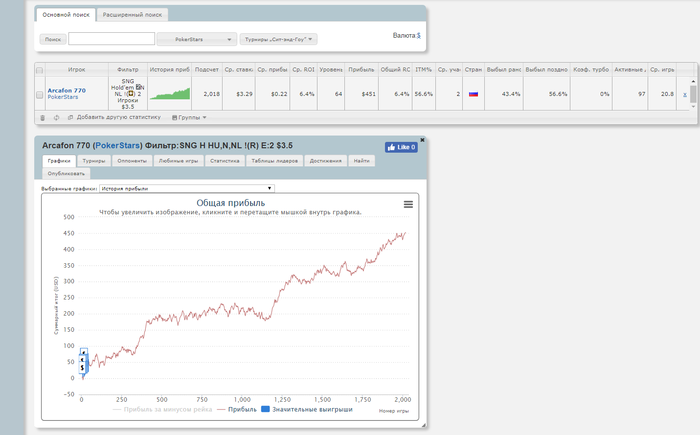
Task: Select the Статистика tab
Action: click(225, 161)
